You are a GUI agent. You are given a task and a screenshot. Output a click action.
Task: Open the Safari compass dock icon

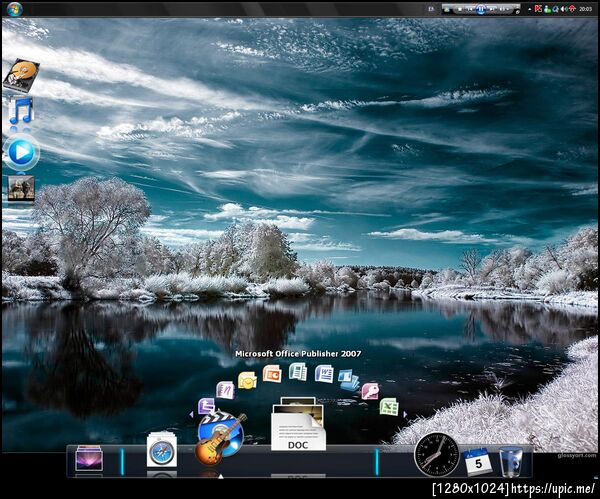coord(162,451)
